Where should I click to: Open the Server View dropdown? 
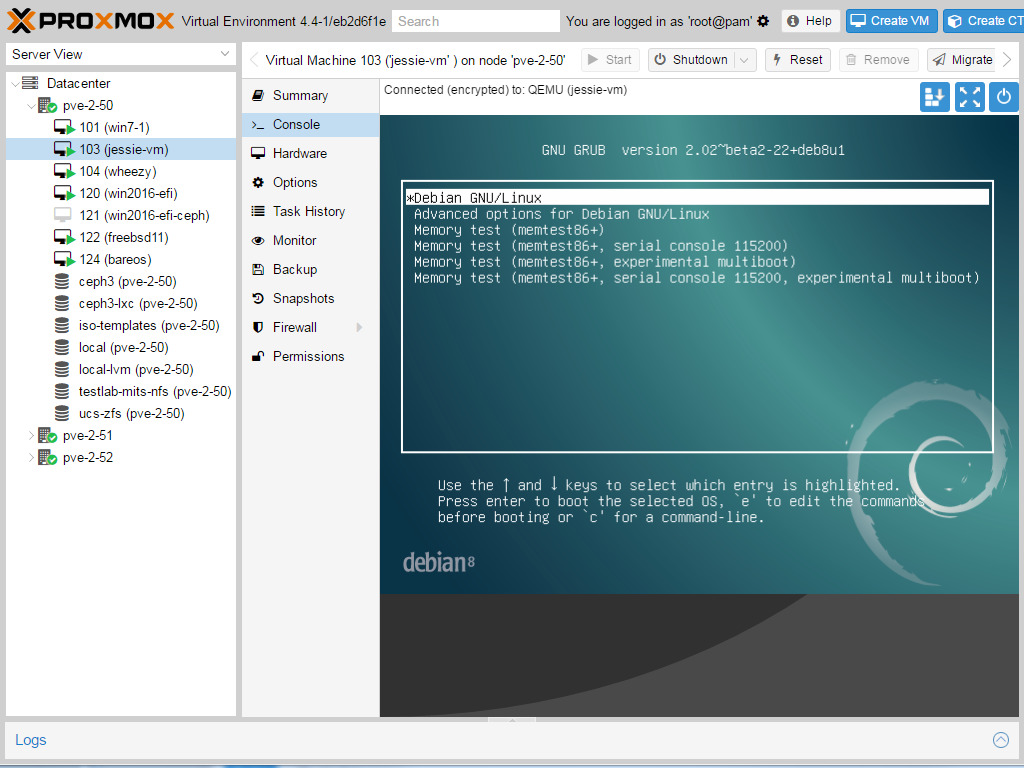click(225, 54)
